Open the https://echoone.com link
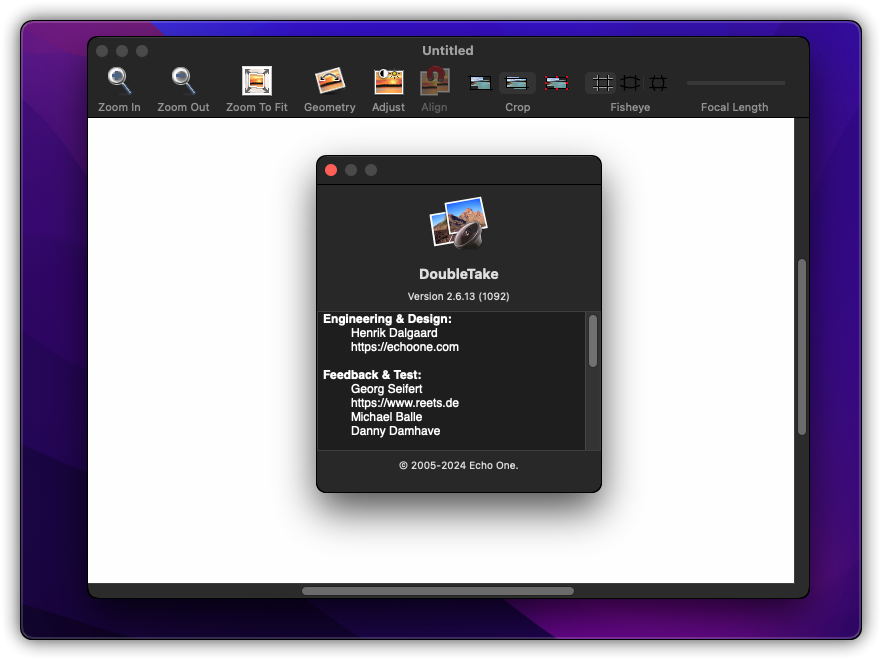882x660 pixels. tap(404, 347)
